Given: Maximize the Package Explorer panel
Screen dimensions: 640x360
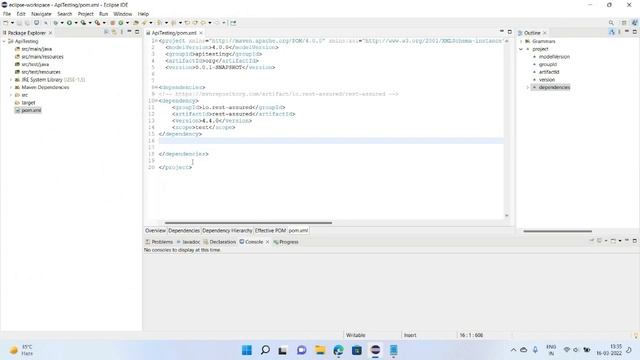Looking at the screenshot, I should [137, 31].
